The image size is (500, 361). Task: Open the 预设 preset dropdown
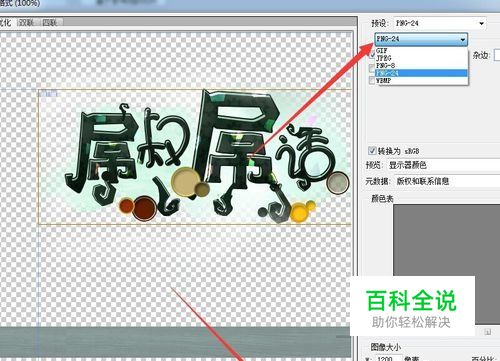click(x=439, y=23)
